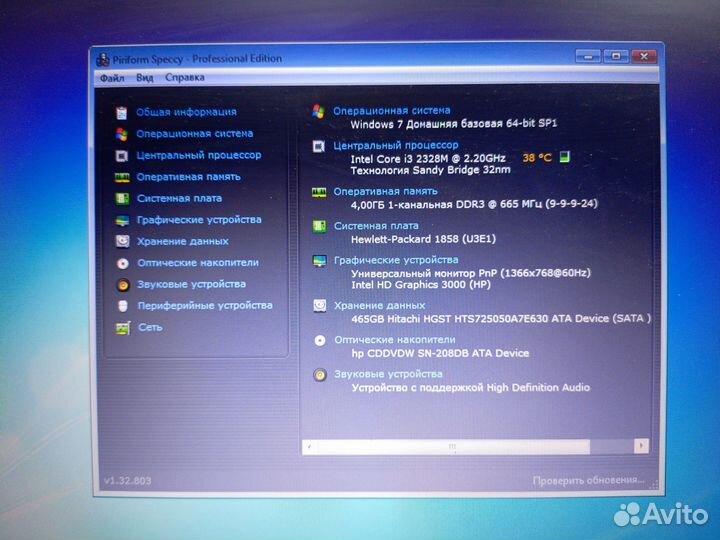Click version label v1.32.803
The image size is (720, 540).
click(128, 481)
